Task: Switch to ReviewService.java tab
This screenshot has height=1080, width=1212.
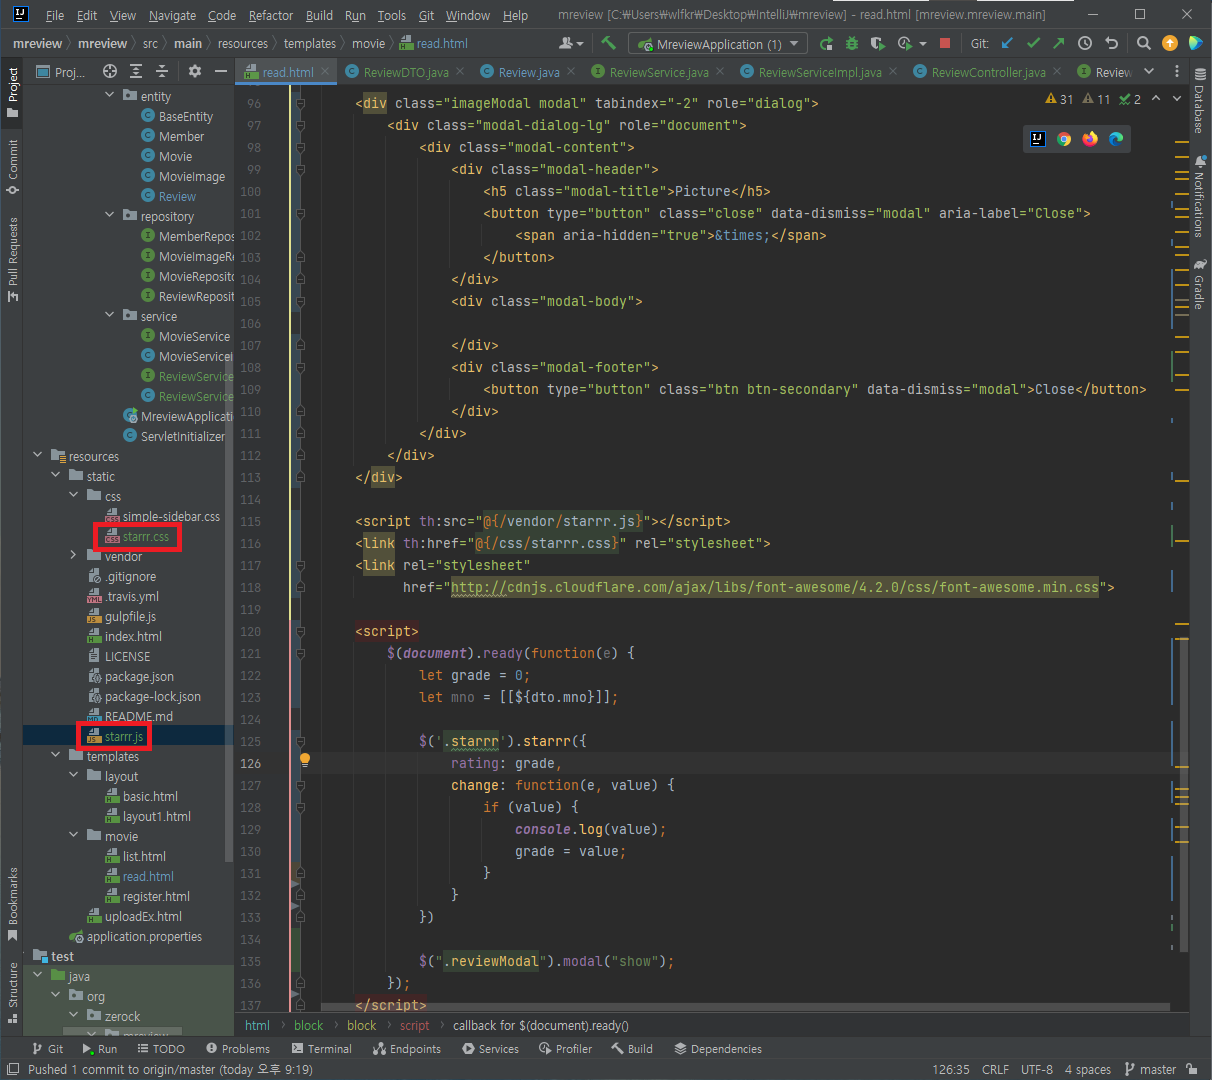Action: point(659,72)
